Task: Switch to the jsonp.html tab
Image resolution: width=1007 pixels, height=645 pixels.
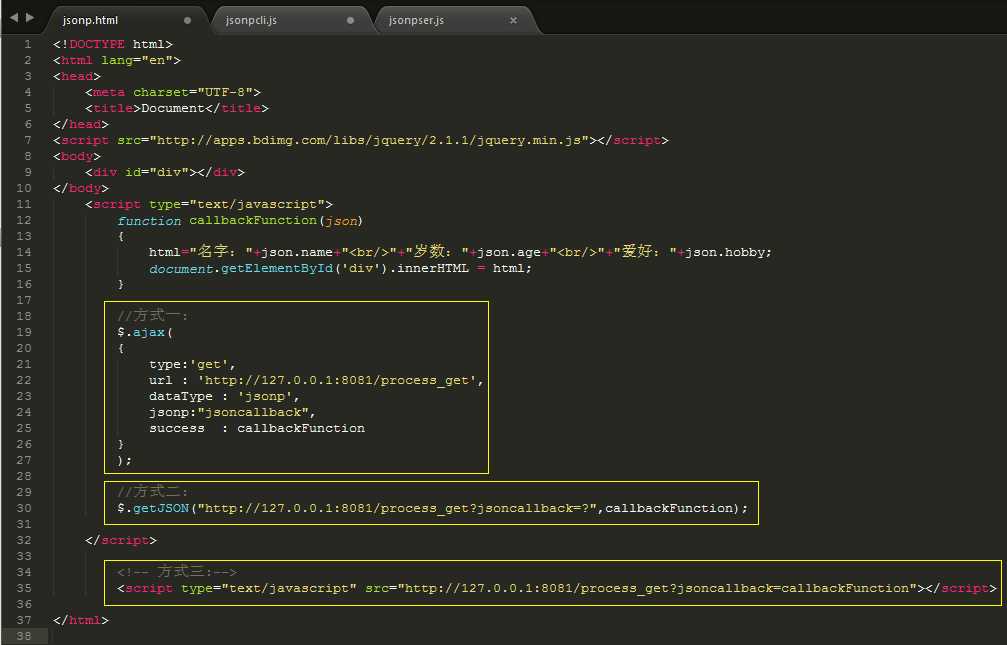Action: click(91, 20)
